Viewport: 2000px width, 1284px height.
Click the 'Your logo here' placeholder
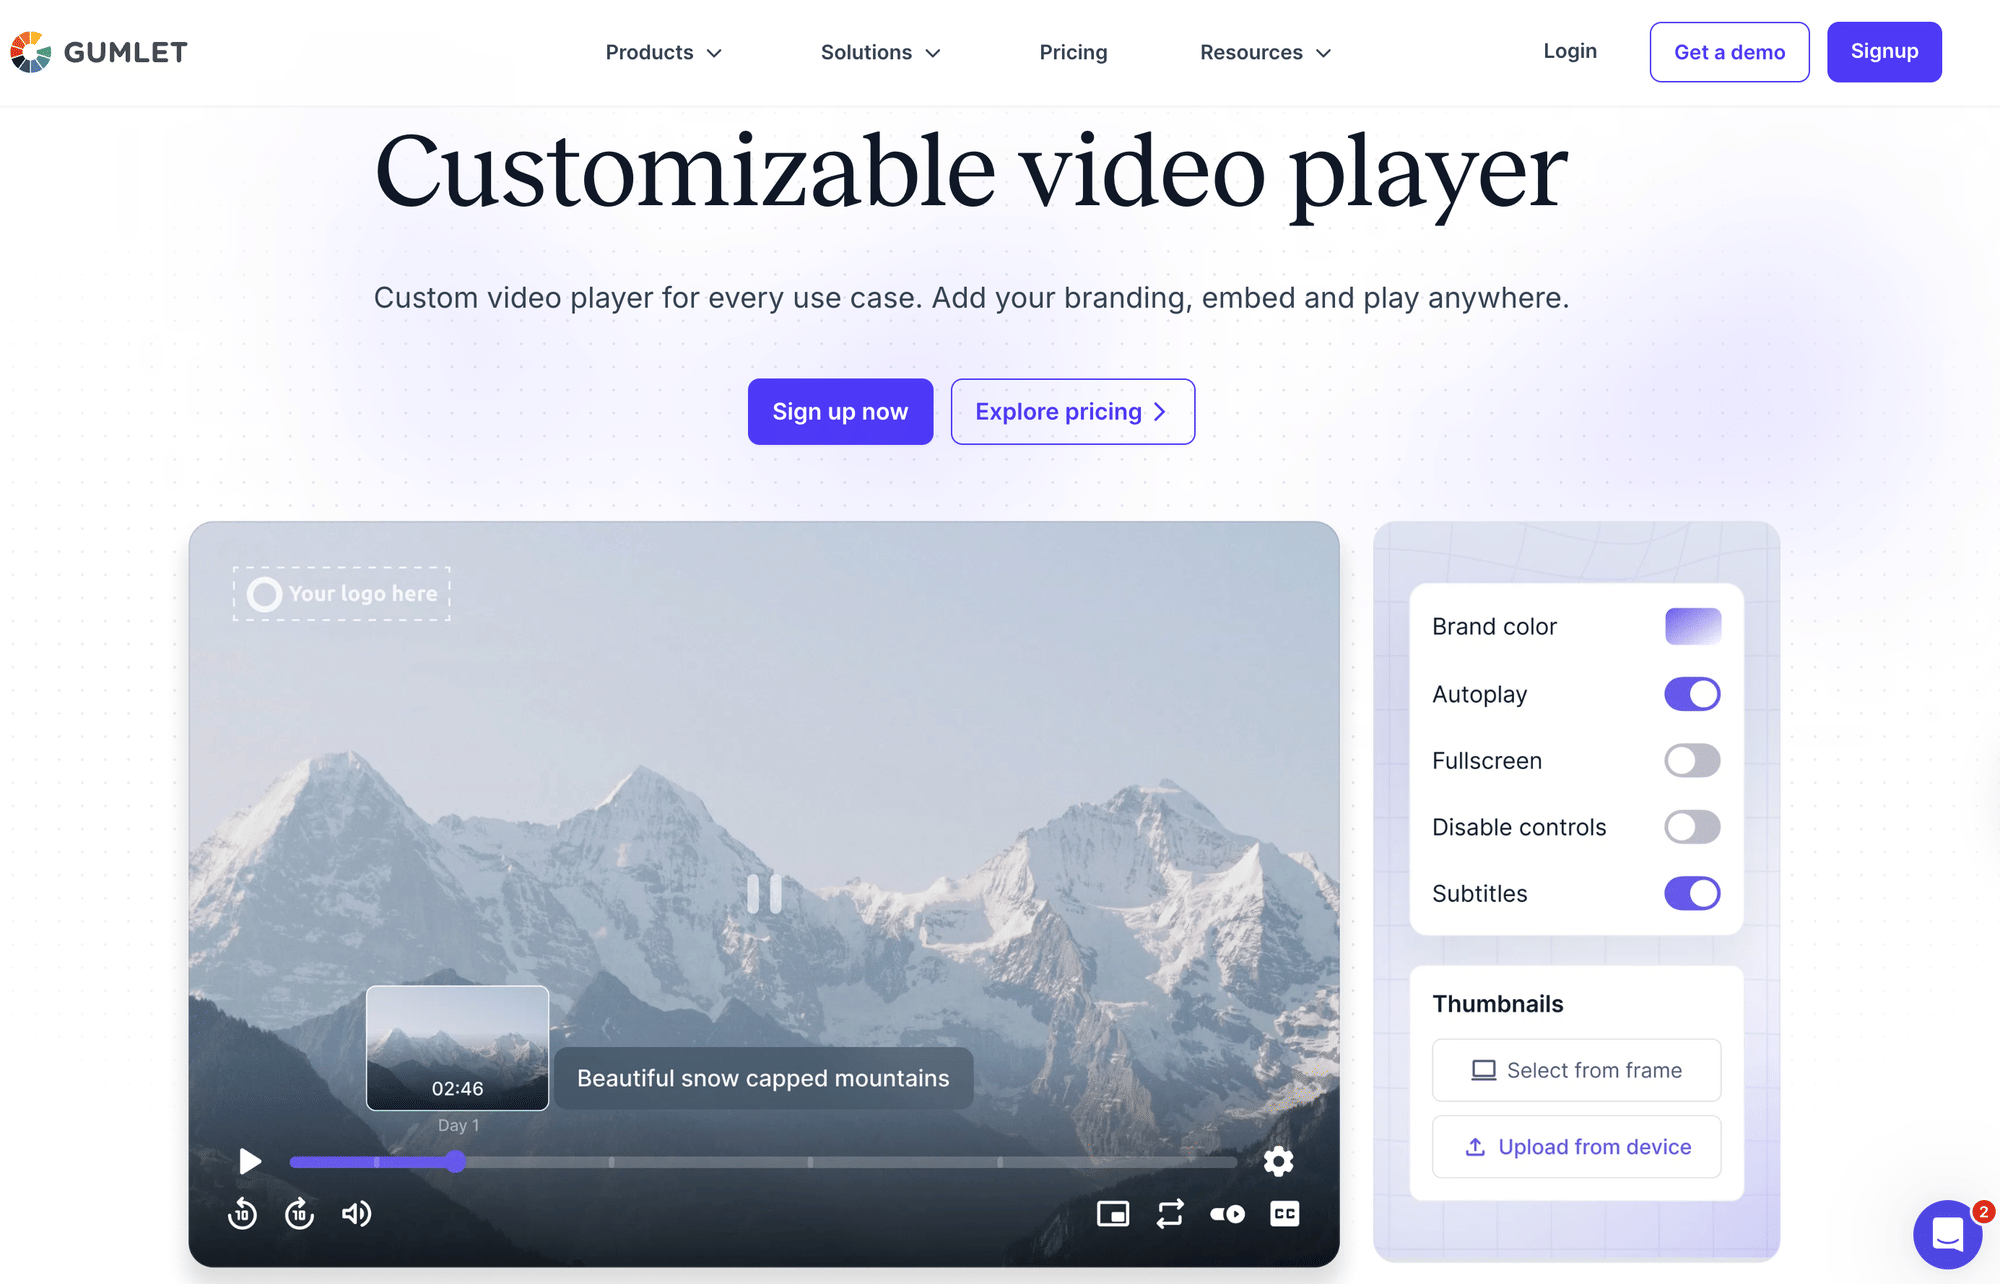click(342, 594)
